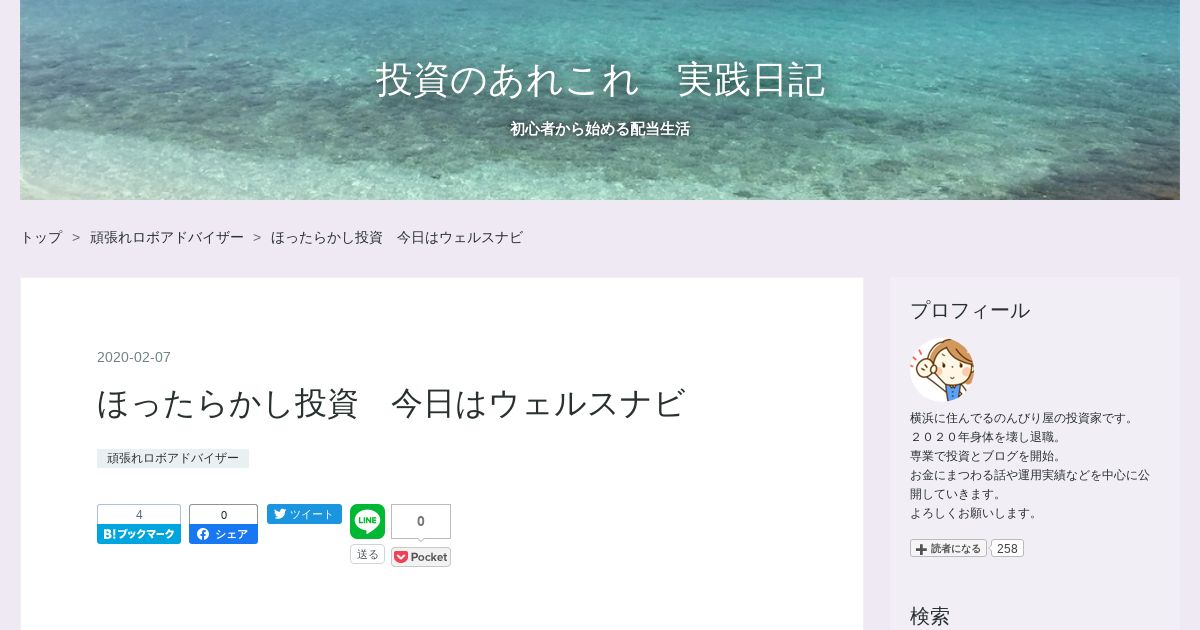Open 頑張れロボアドバイザー breadcrumb link
Image resolution: width=1200 pixels, height=630 pixels.
[x=167, y=237]
